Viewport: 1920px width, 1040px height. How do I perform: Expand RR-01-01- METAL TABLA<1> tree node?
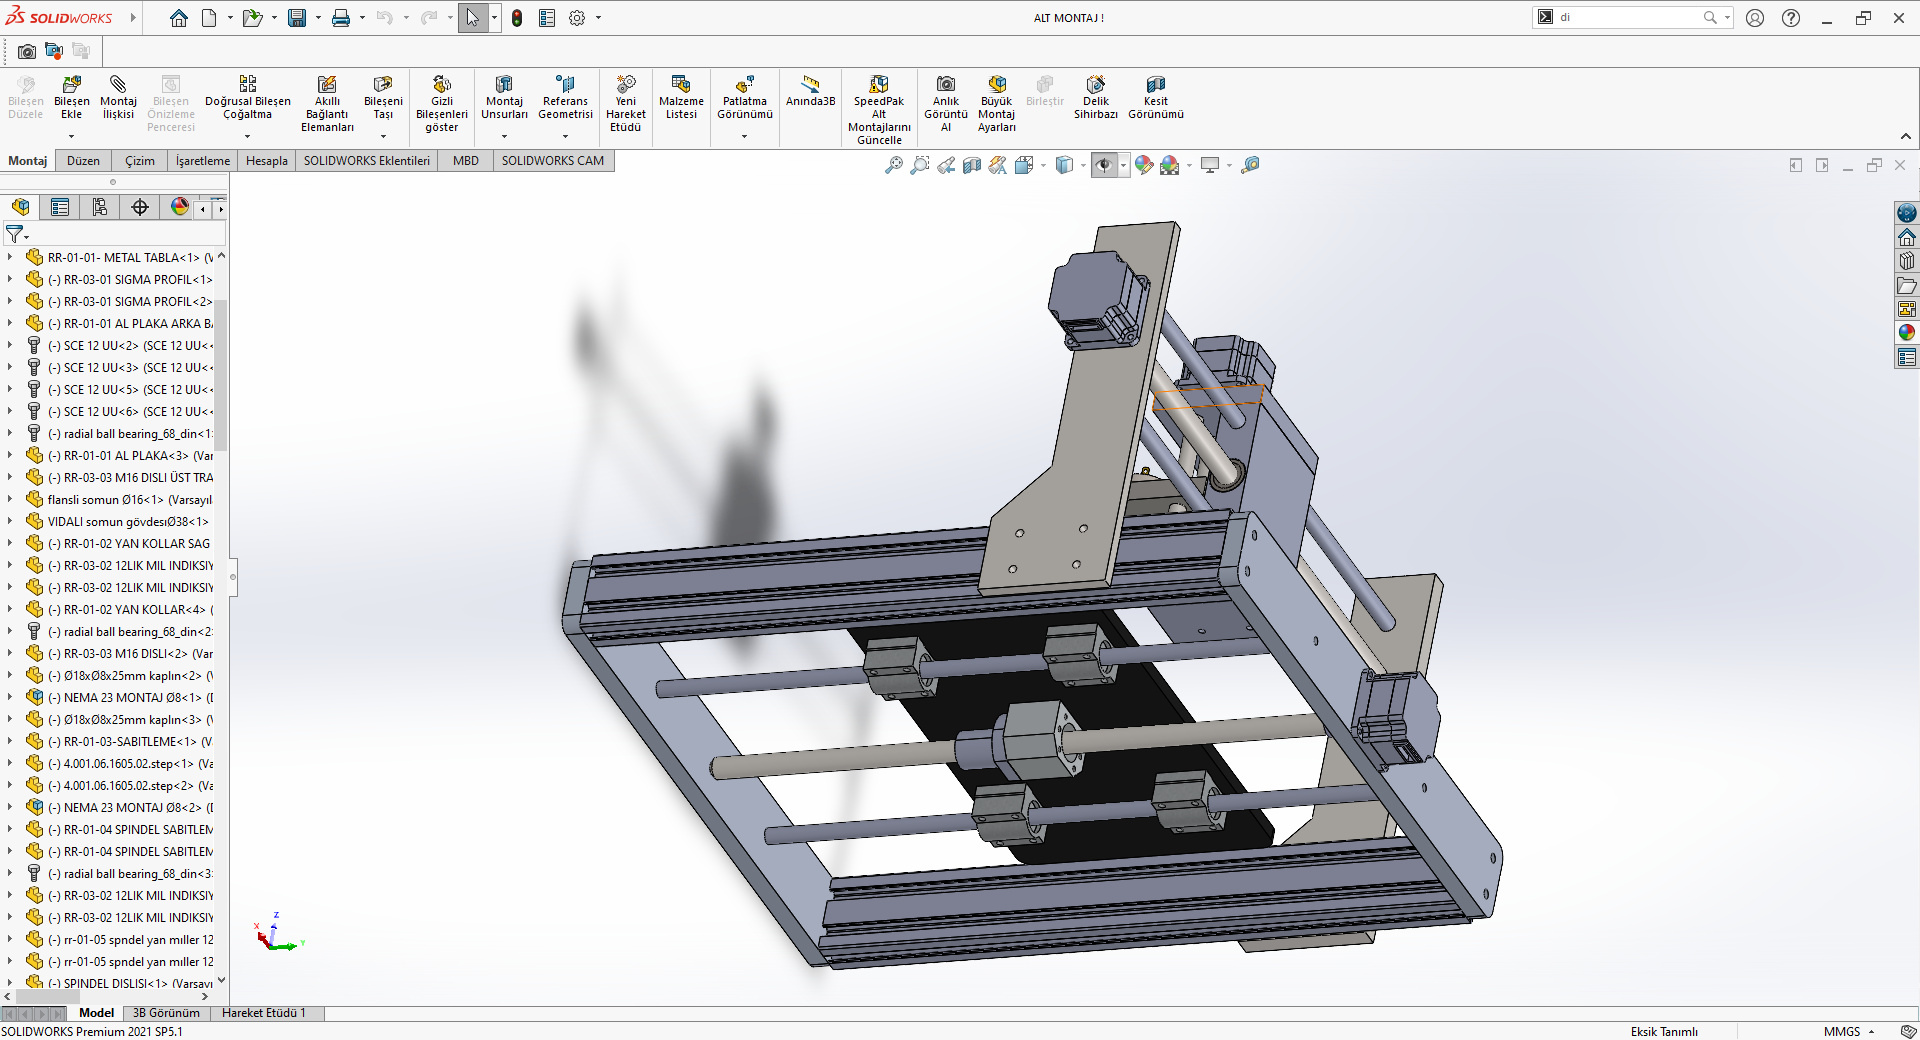[x=10, y=257]
